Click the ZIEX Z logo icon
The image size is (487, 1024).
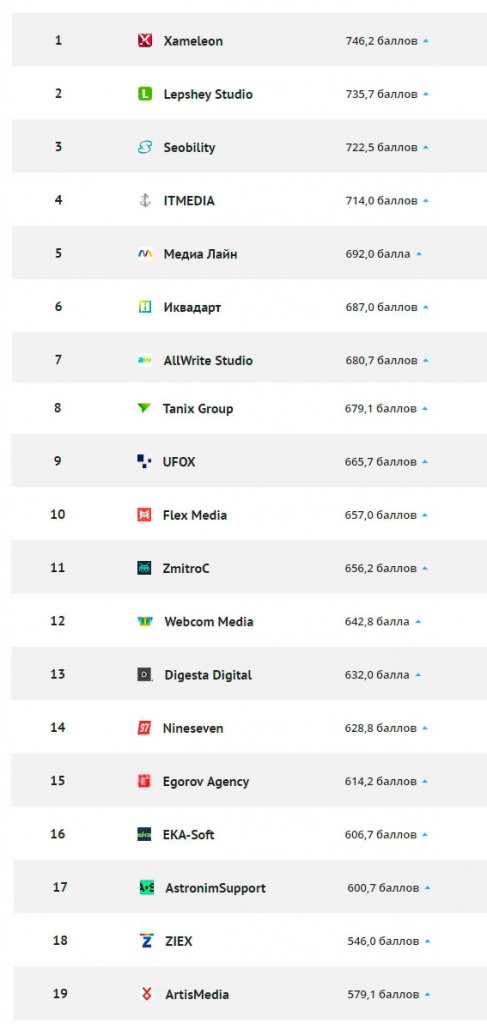tap(146, 940)
